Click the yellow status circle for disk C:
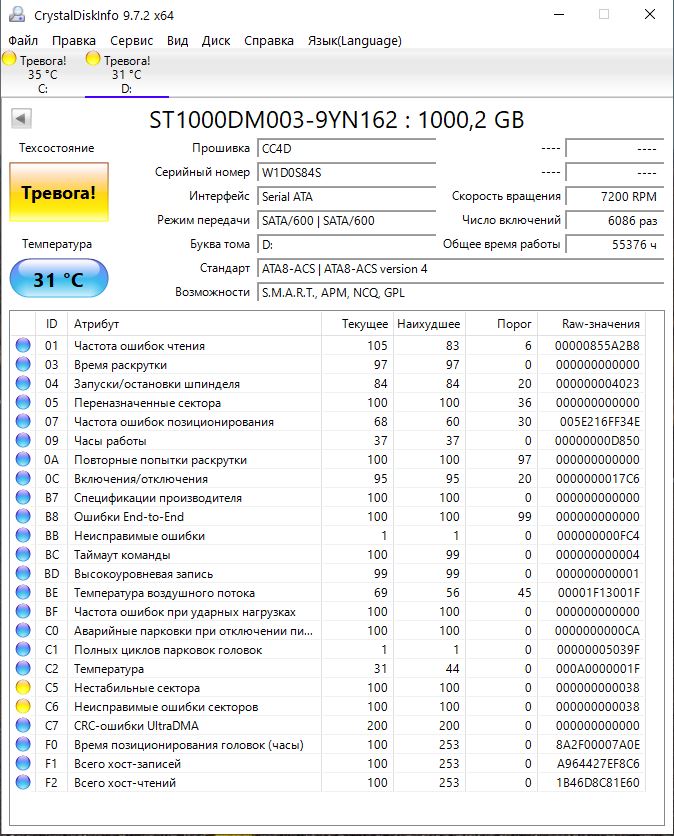The width and height of the screenshot is (674, 836). (x=10, y=58)
